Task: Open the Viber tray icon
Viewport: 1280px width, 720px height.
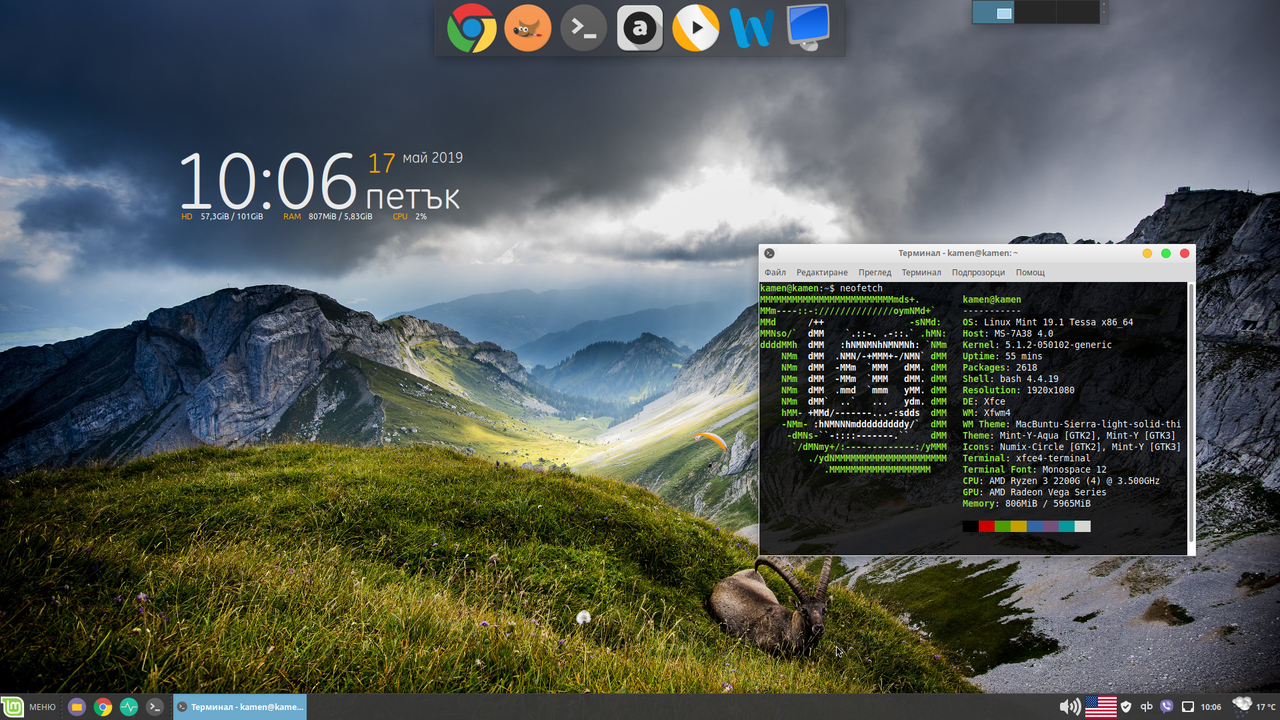Action: 1167,707
